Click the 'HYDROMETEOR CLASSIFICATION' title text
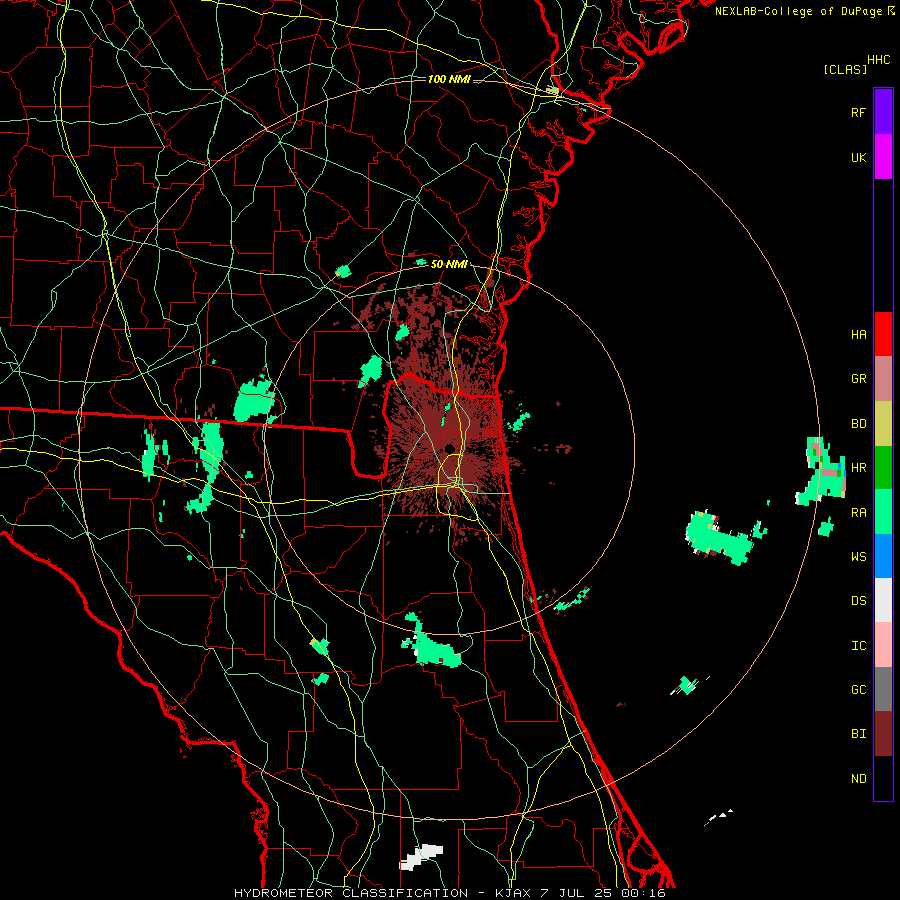900x900 pixels. (351, 893)
